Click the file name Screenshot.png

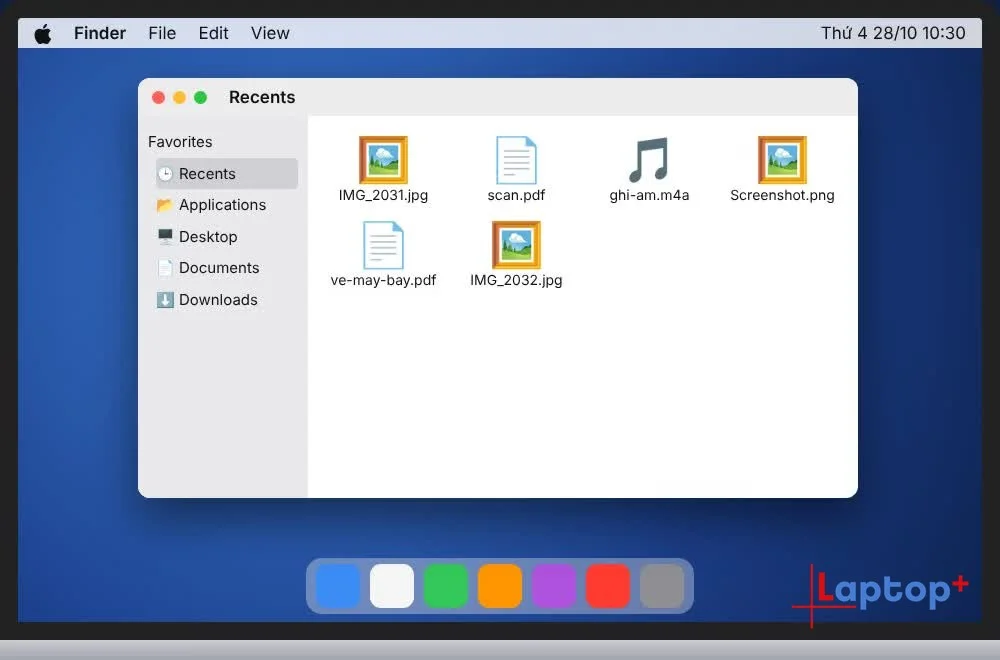(783, 195)
